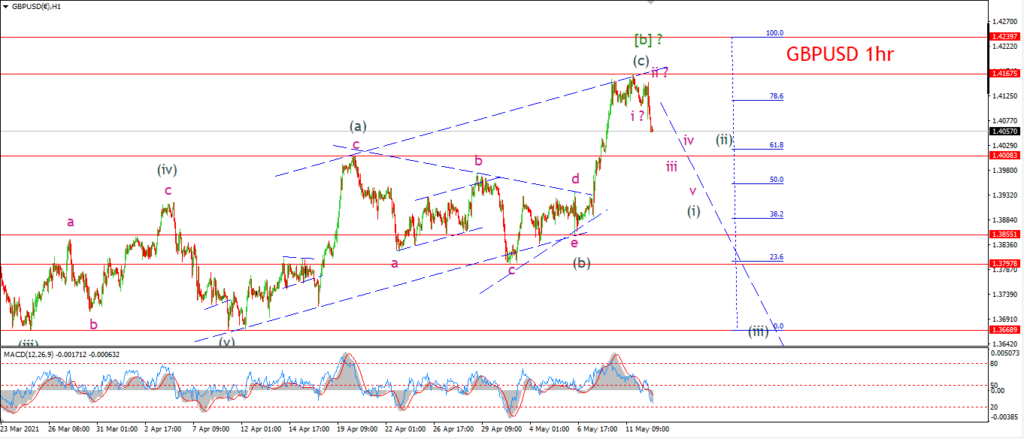Click the 6 May 17:00 time axis label
The image size is (1024, 439).
point(598,429)
